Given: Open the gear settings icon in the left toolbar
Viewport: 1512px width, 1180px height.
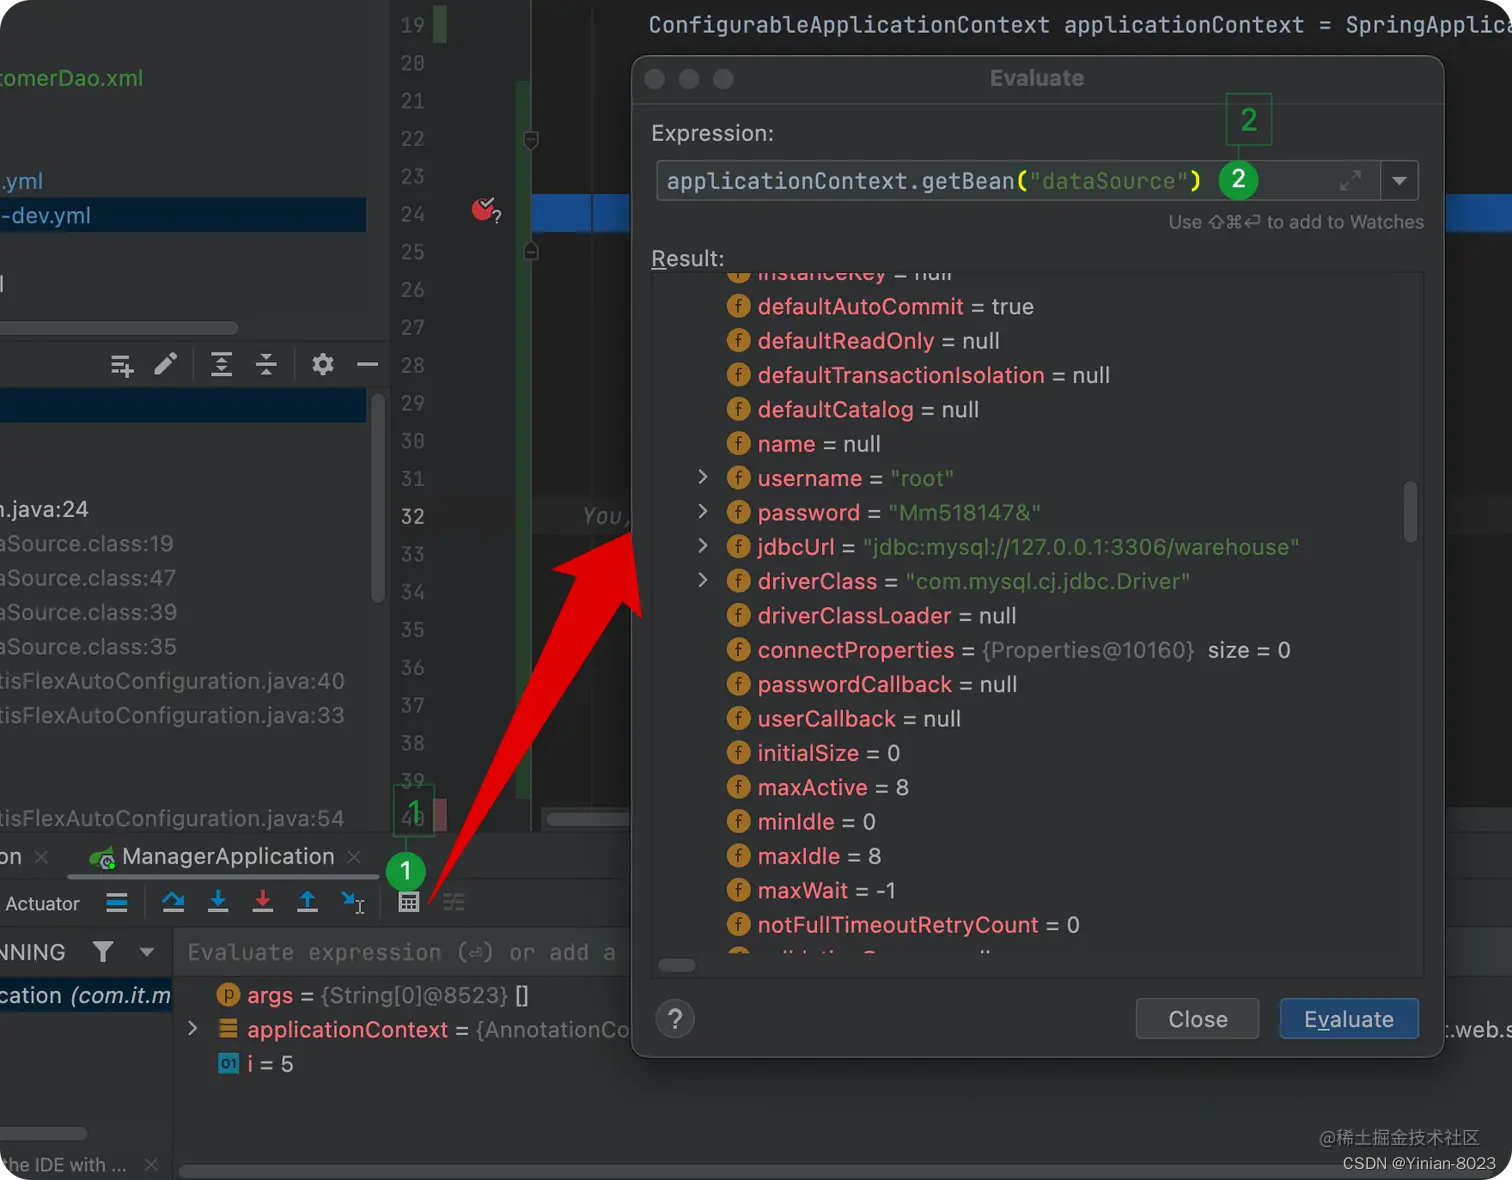Looking at the screenshot, I should click(x=322, y=364).
